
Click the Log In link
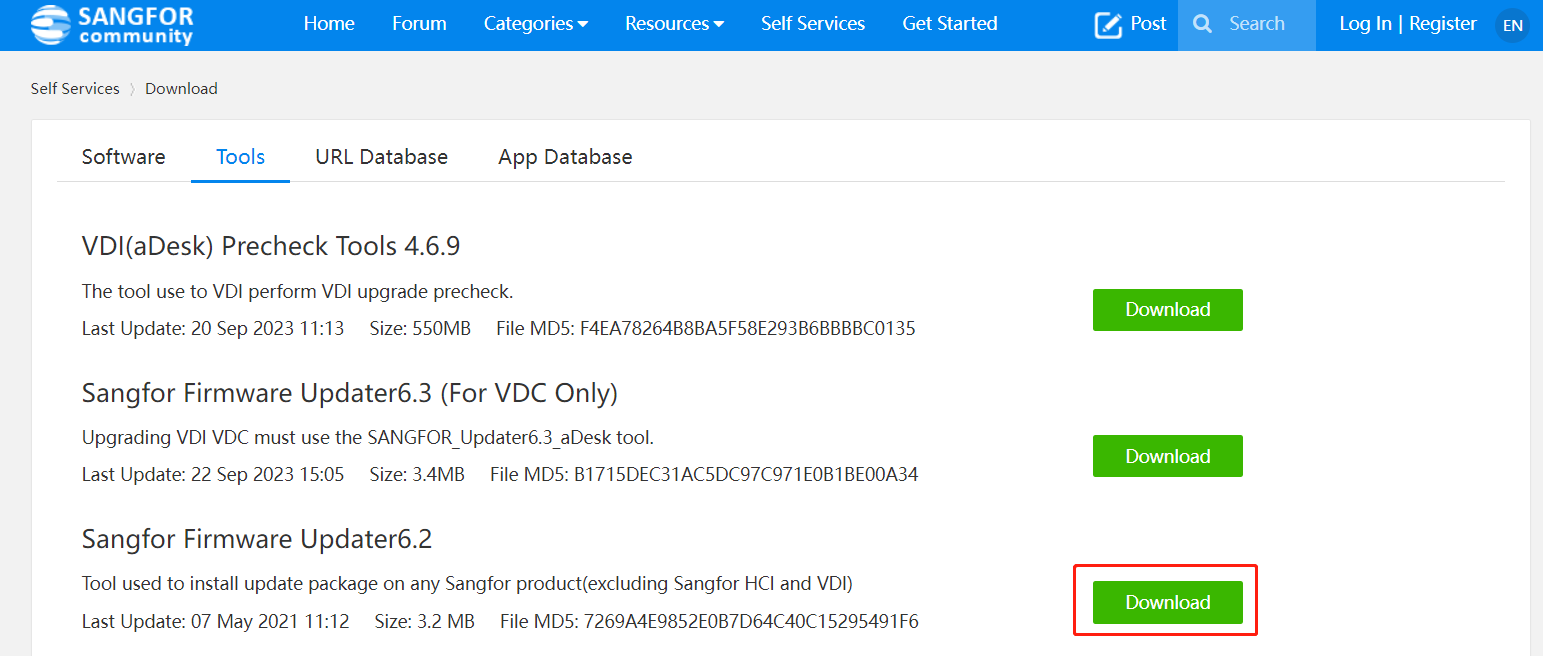(x=1365, y=24)
